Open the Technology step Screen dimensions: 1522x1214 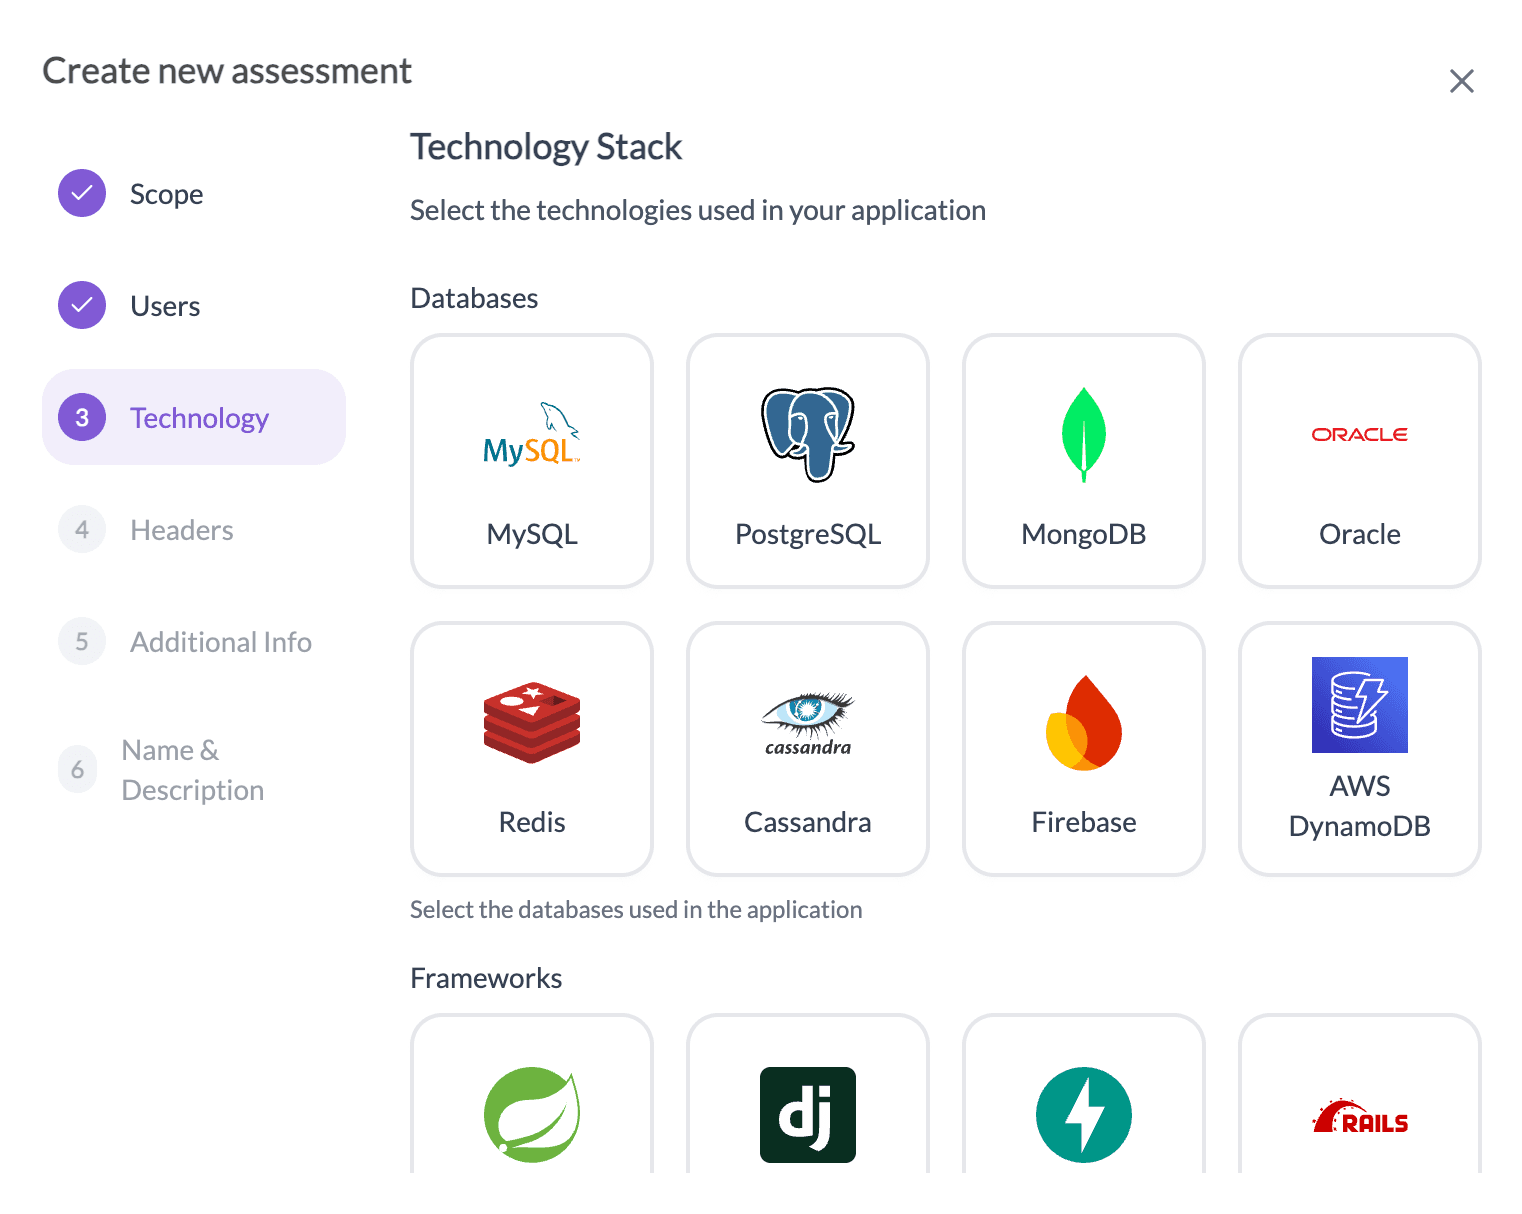pyautogui.click(x=198, y=418)
